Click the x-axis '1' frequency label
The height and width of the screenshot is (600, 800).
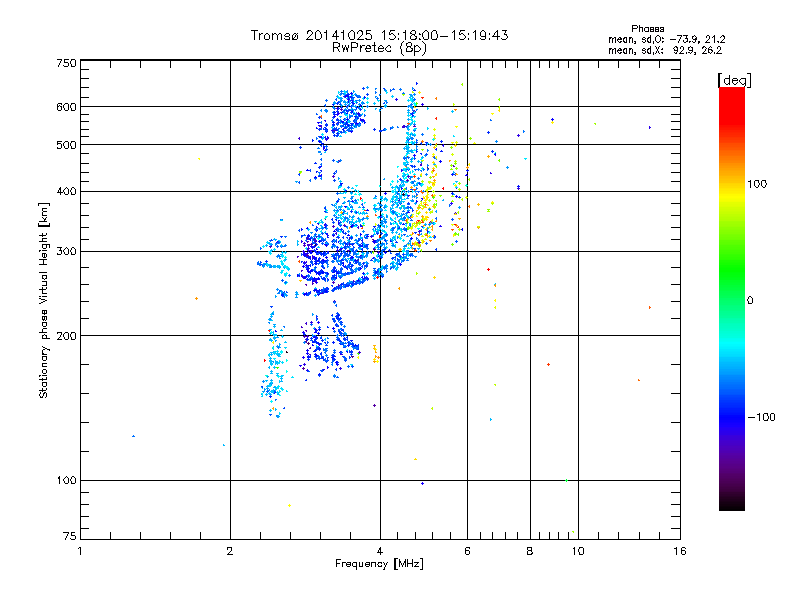click(x=80, y=551)
